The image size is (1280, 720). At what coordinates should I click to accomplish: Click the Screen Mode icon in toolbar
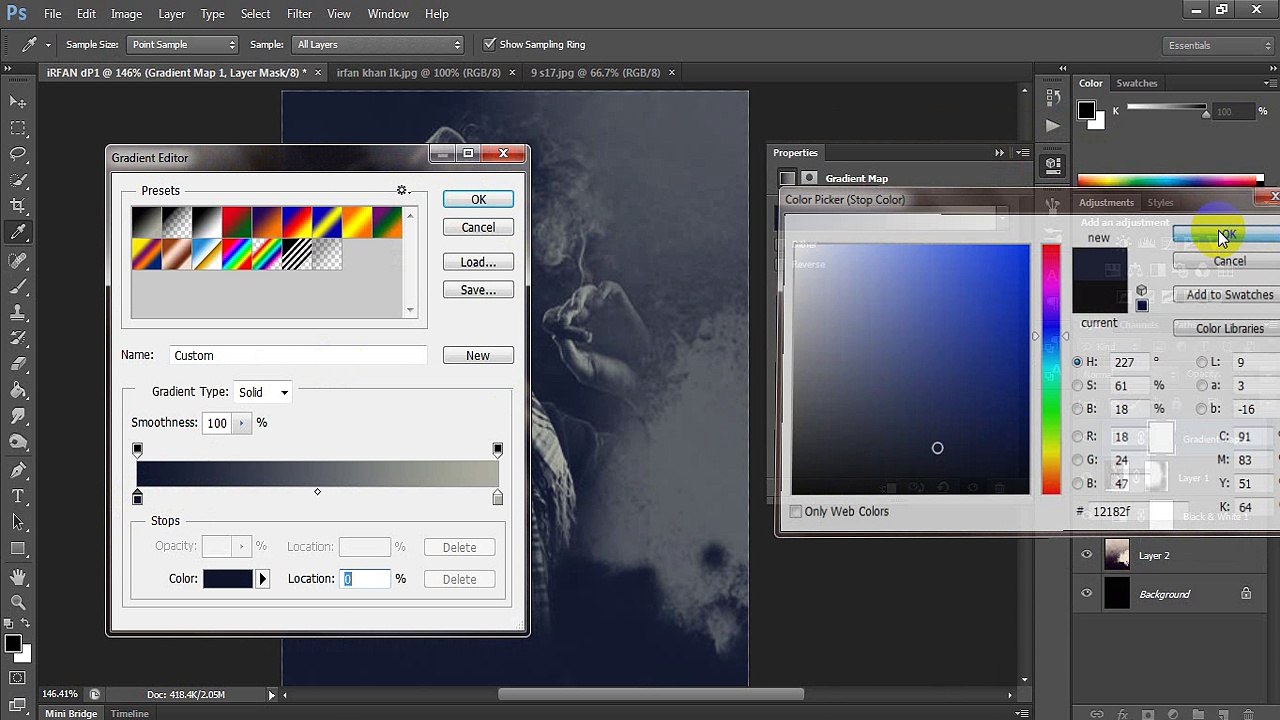(18, 703)
